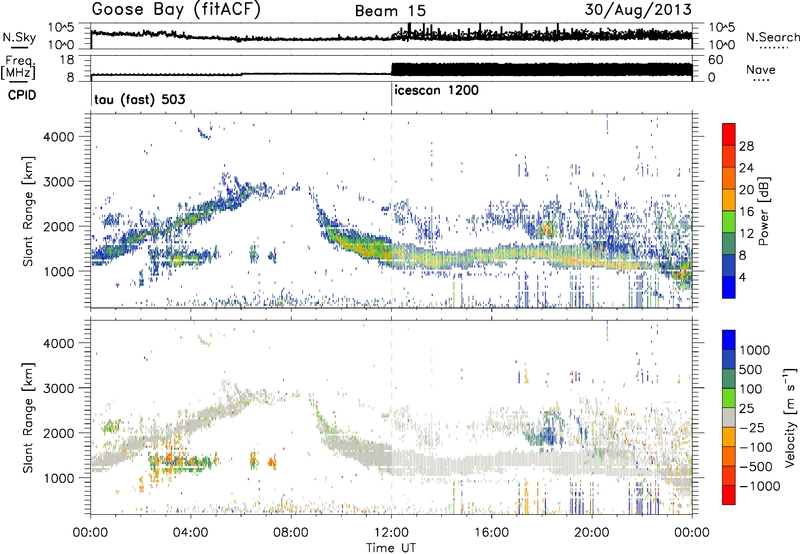Click the Slant Range [km] title of velocity panel

point(28,418)
